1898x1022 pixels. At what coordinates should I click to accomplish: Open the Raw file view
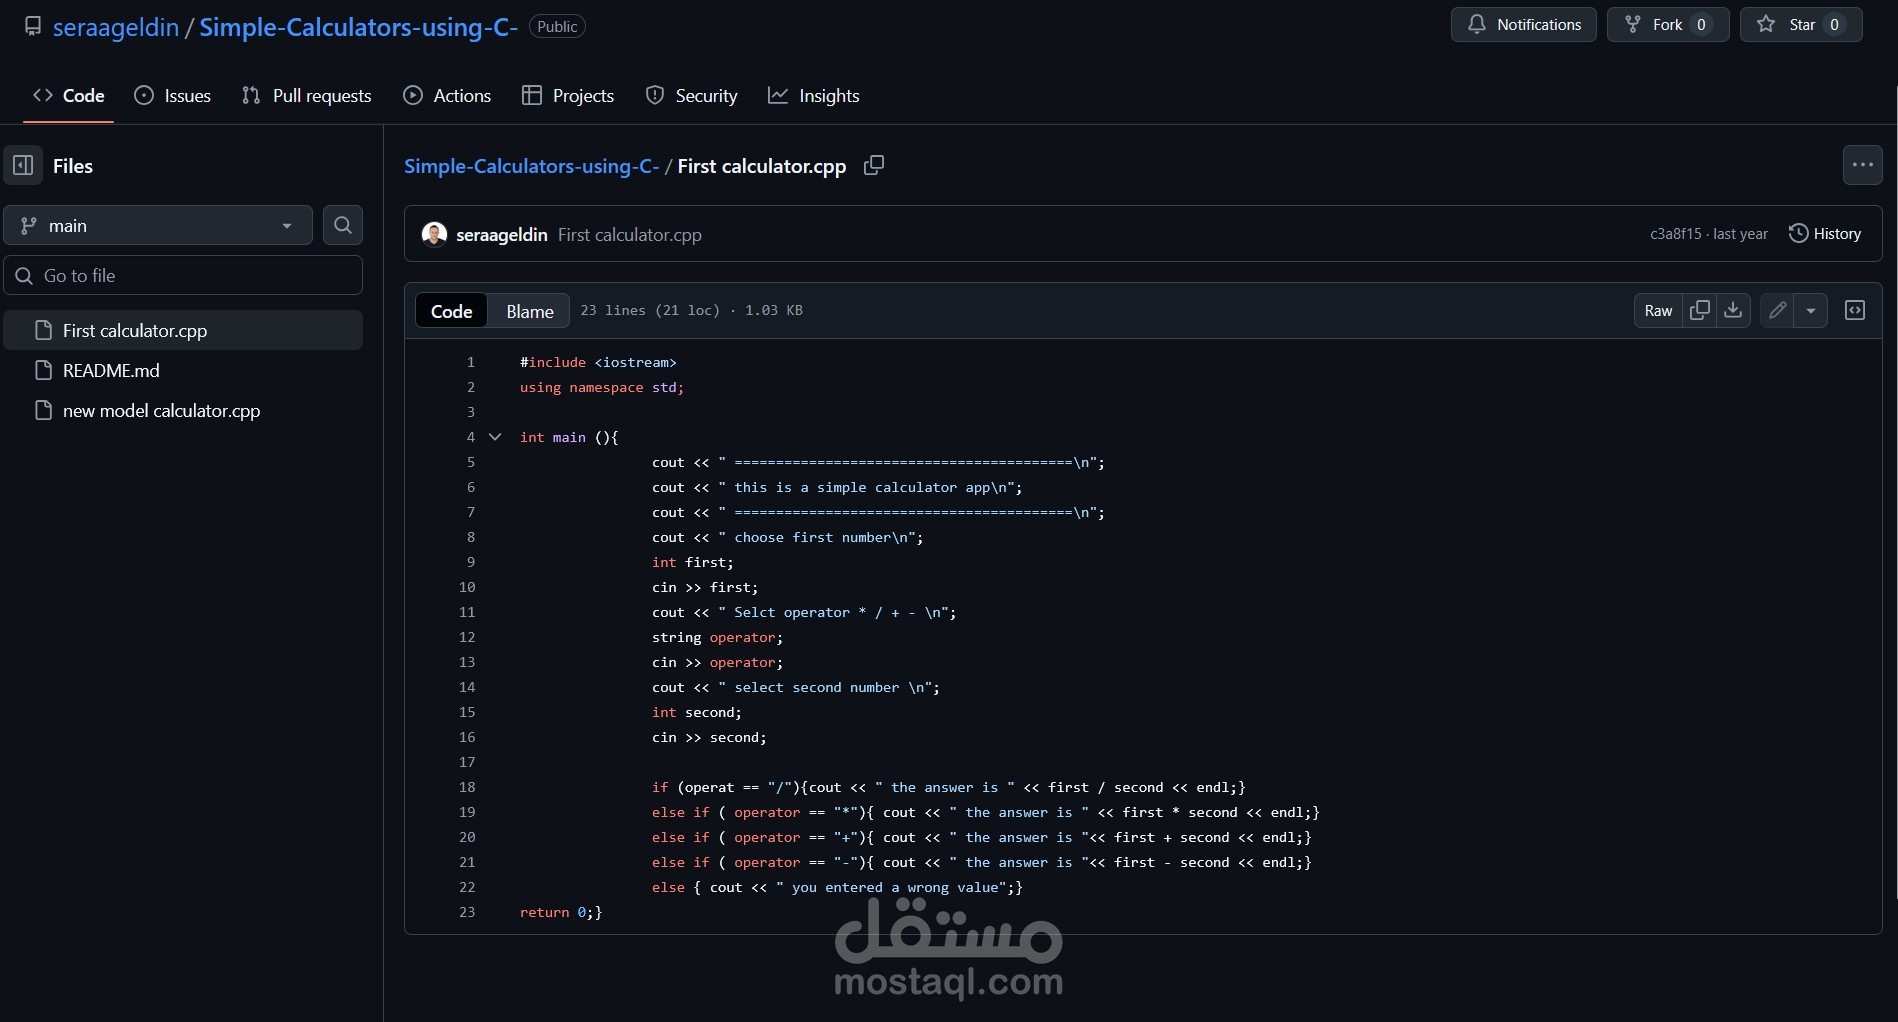click(x=1658, y=310)
